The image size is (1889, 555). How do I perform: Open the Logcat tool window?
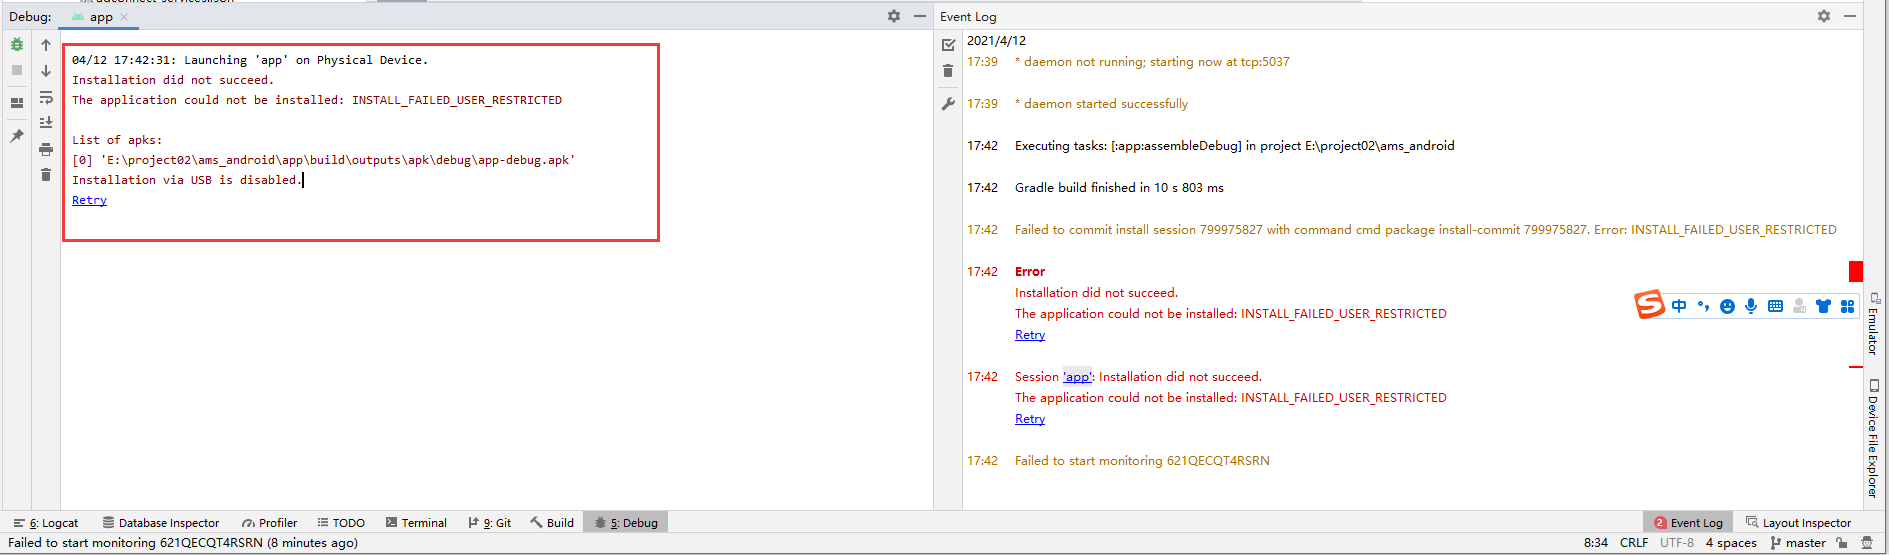tap(46, 523)
